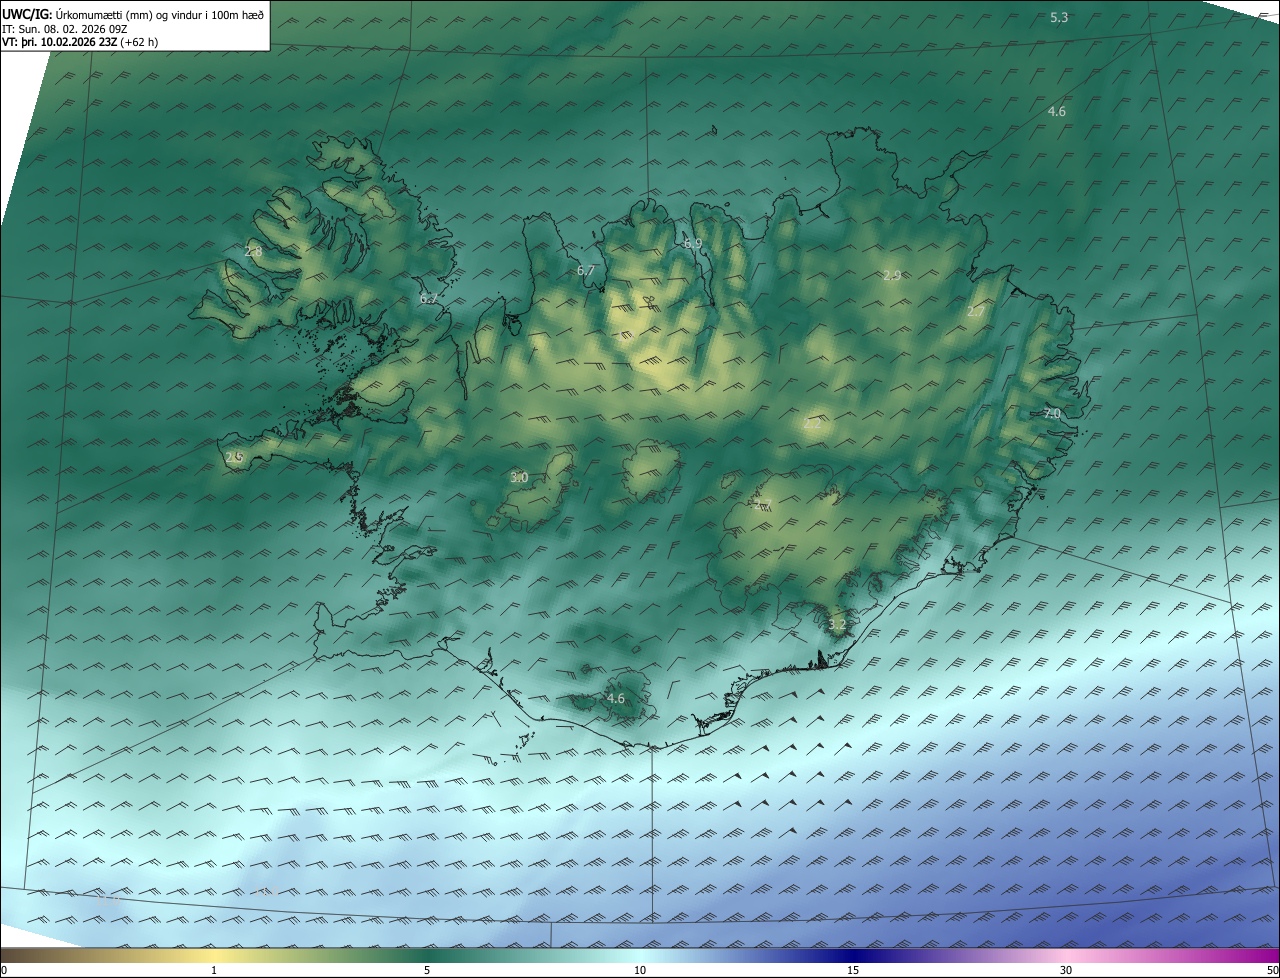This screenshot has height=978, width=1280.
Task: Click the "30" tick on the color scale
Action: (x=1066, y=970)
